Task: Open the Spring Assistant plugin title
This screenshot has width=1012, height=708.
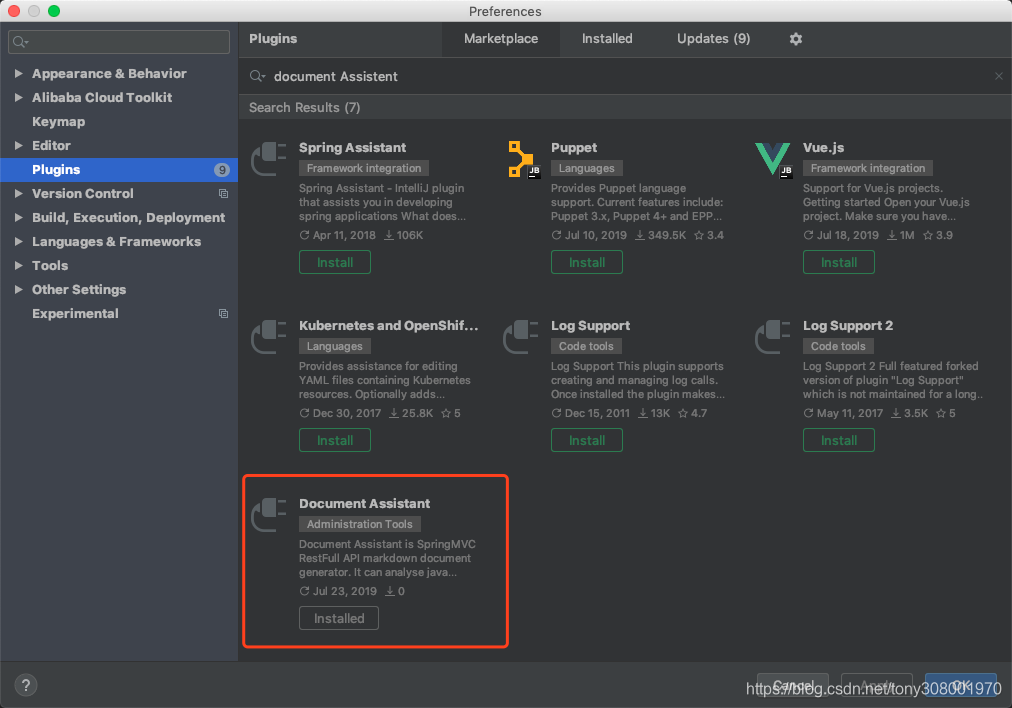Action: coord(352,148)
